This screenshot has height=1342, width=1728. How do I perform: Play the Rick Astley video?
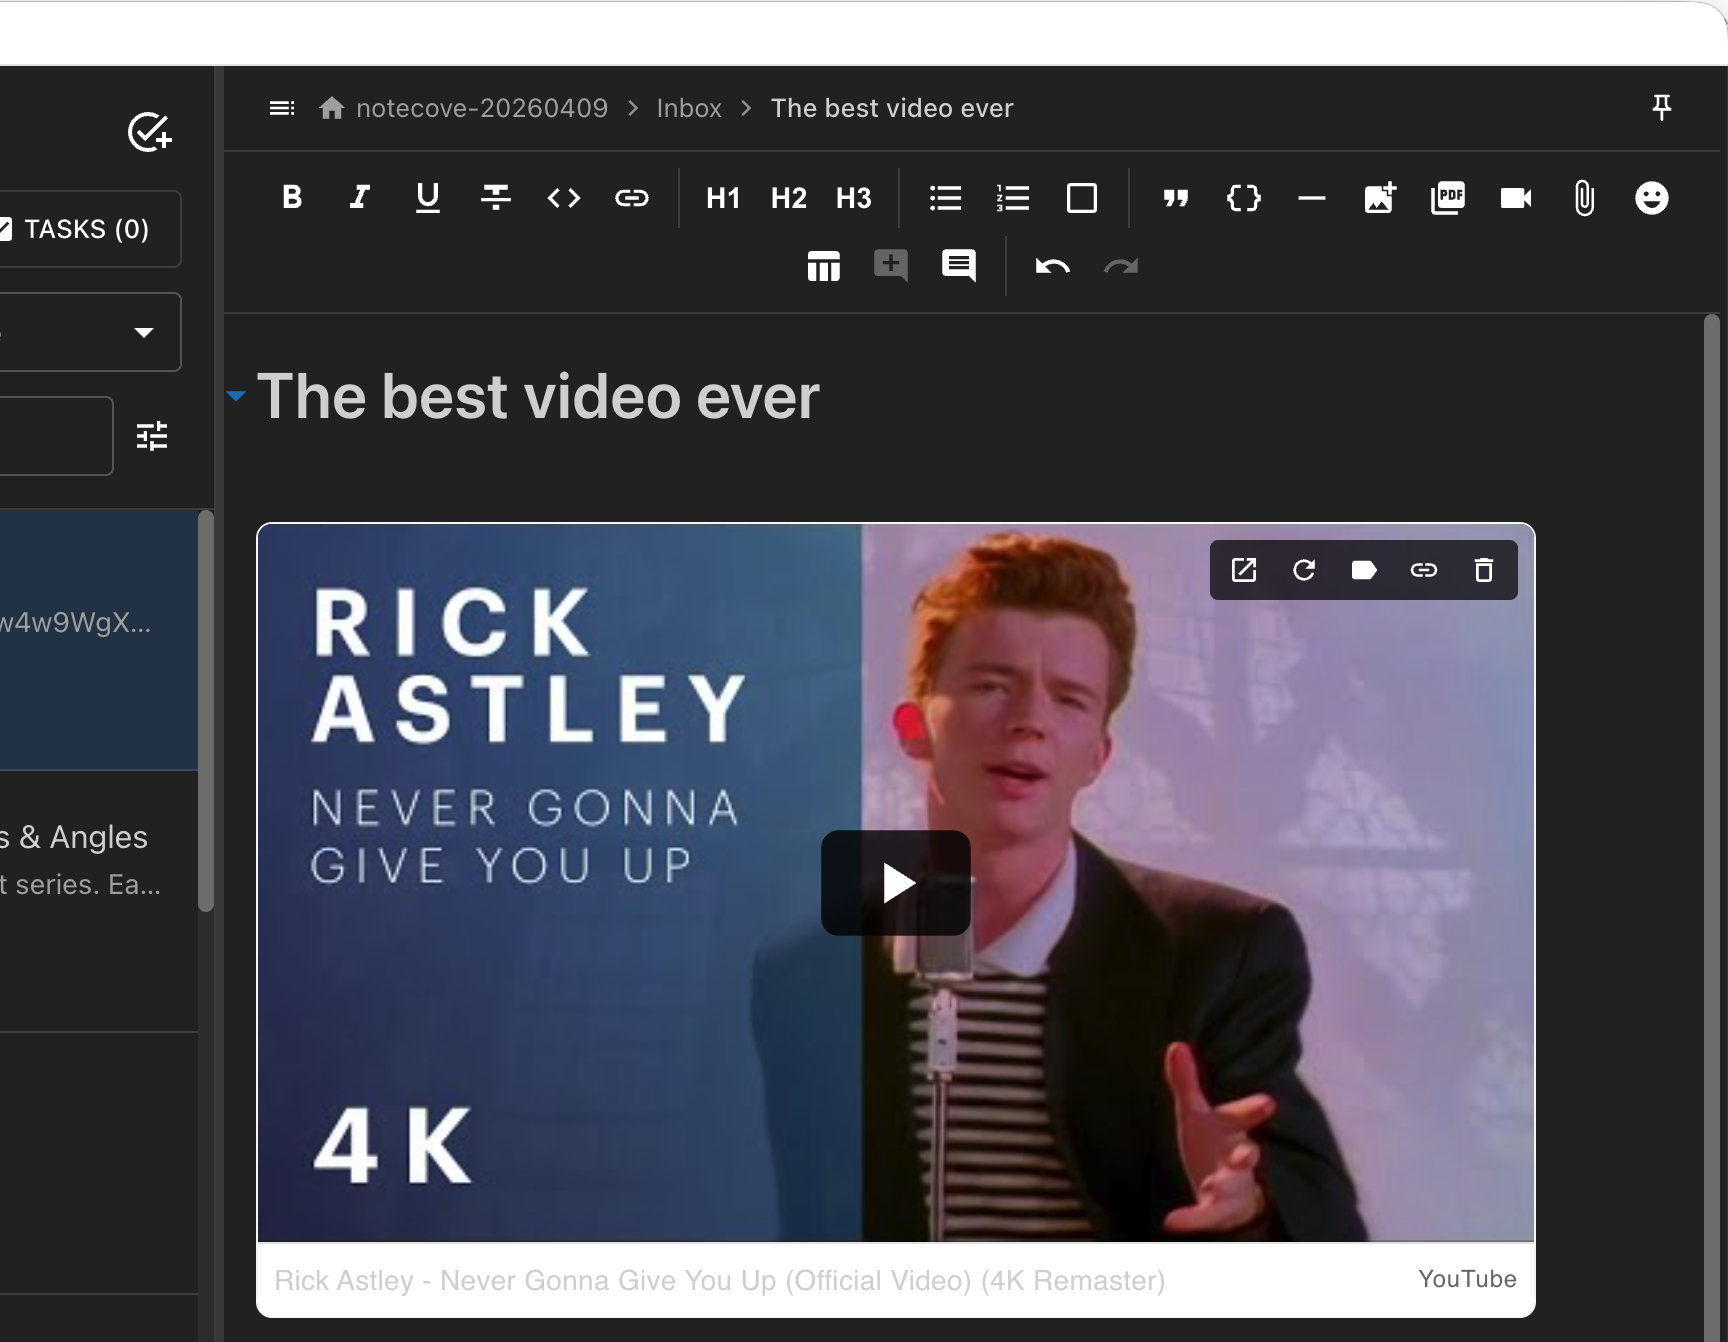(x=896, y=883)
